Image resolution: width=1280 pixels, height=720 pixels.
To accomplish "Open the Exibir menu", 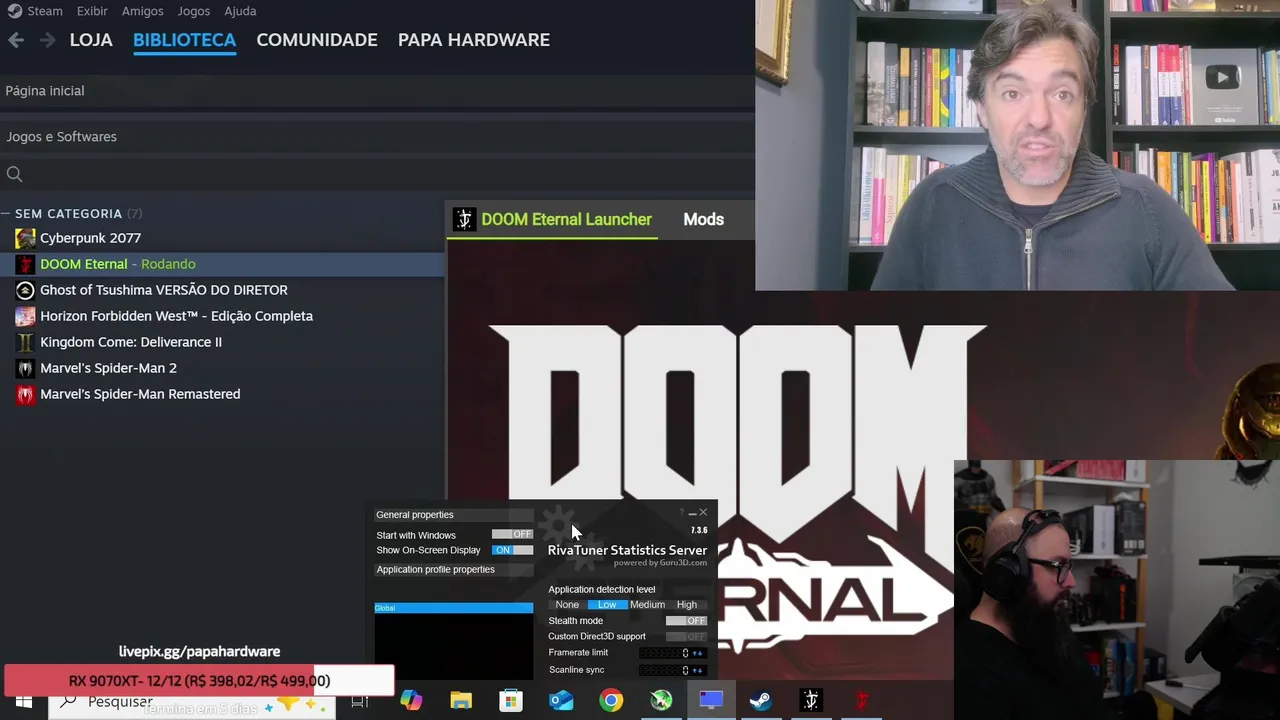I will pyautogui.click(x=92, y=11).
